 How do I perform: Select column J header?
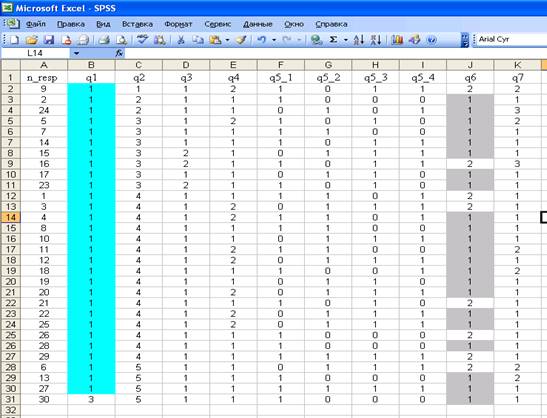click(470, 65)
